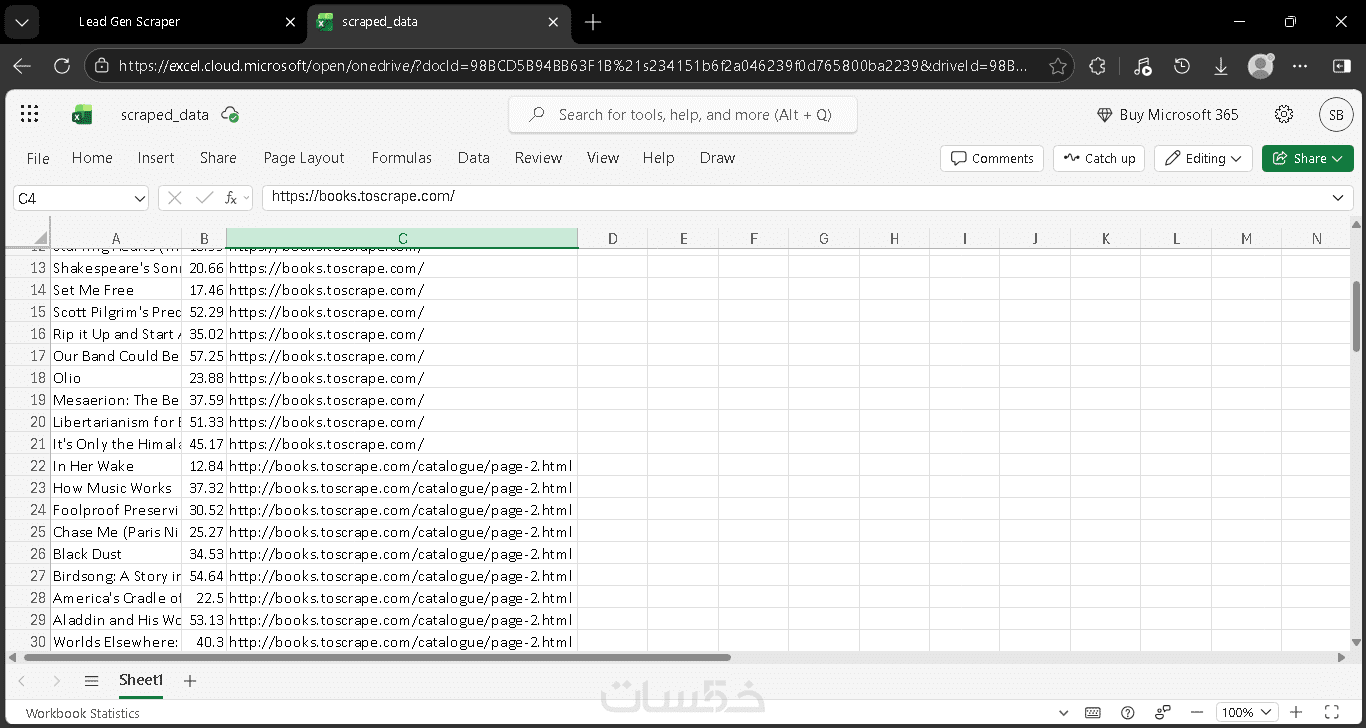Confirm formula entry checkmark icon
This screenshot has height=728, width=1366.
click(204, 198)
